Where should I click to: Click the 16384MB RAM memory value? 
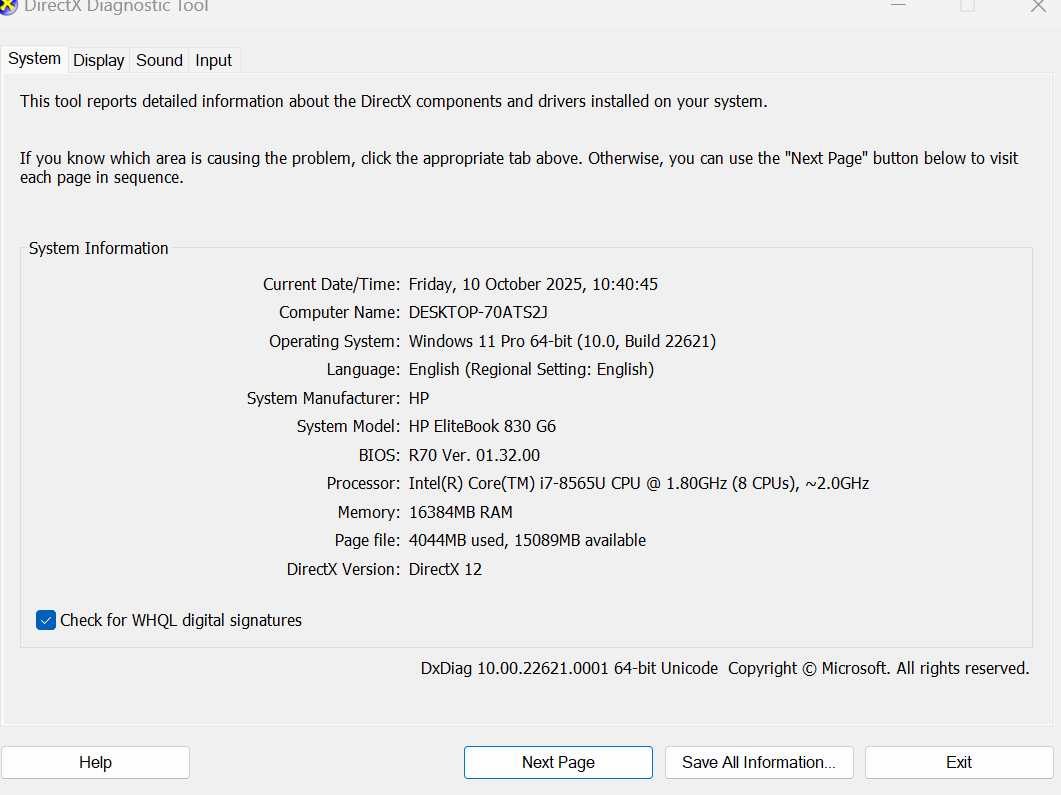point(460,512)
